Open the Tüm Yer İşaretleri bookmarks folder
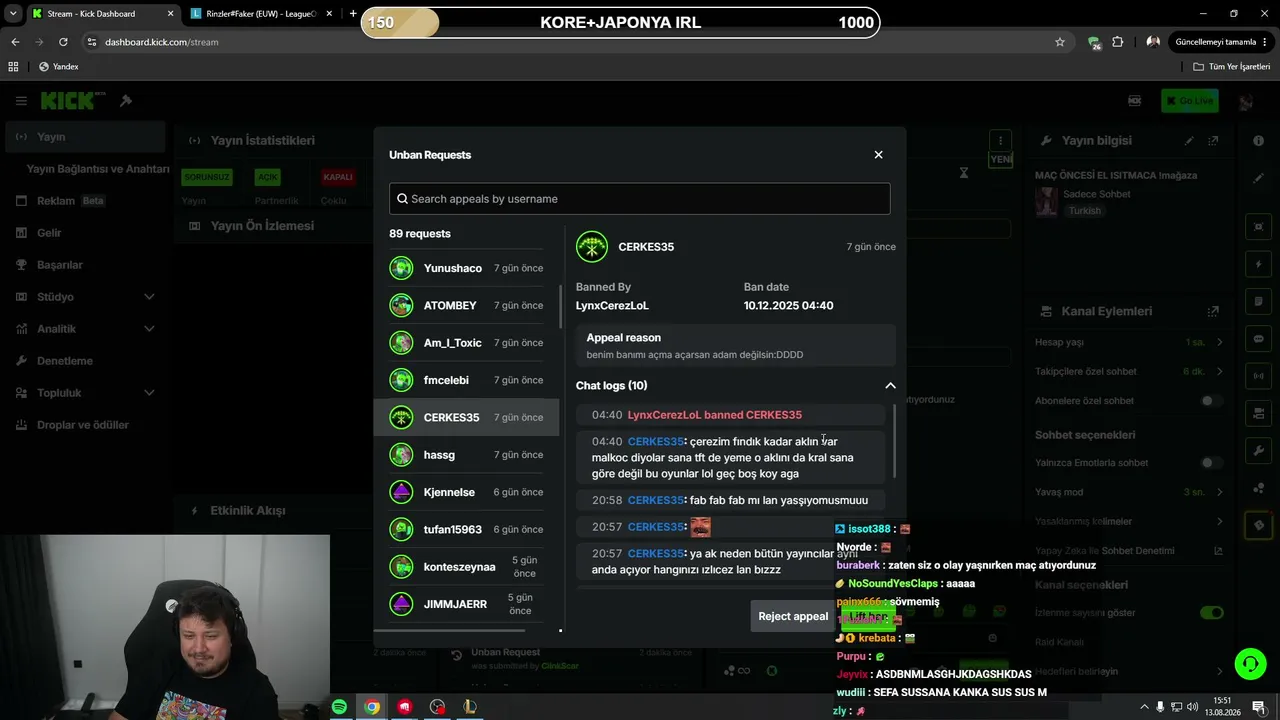1280x720 pixels. point(1232,67)
